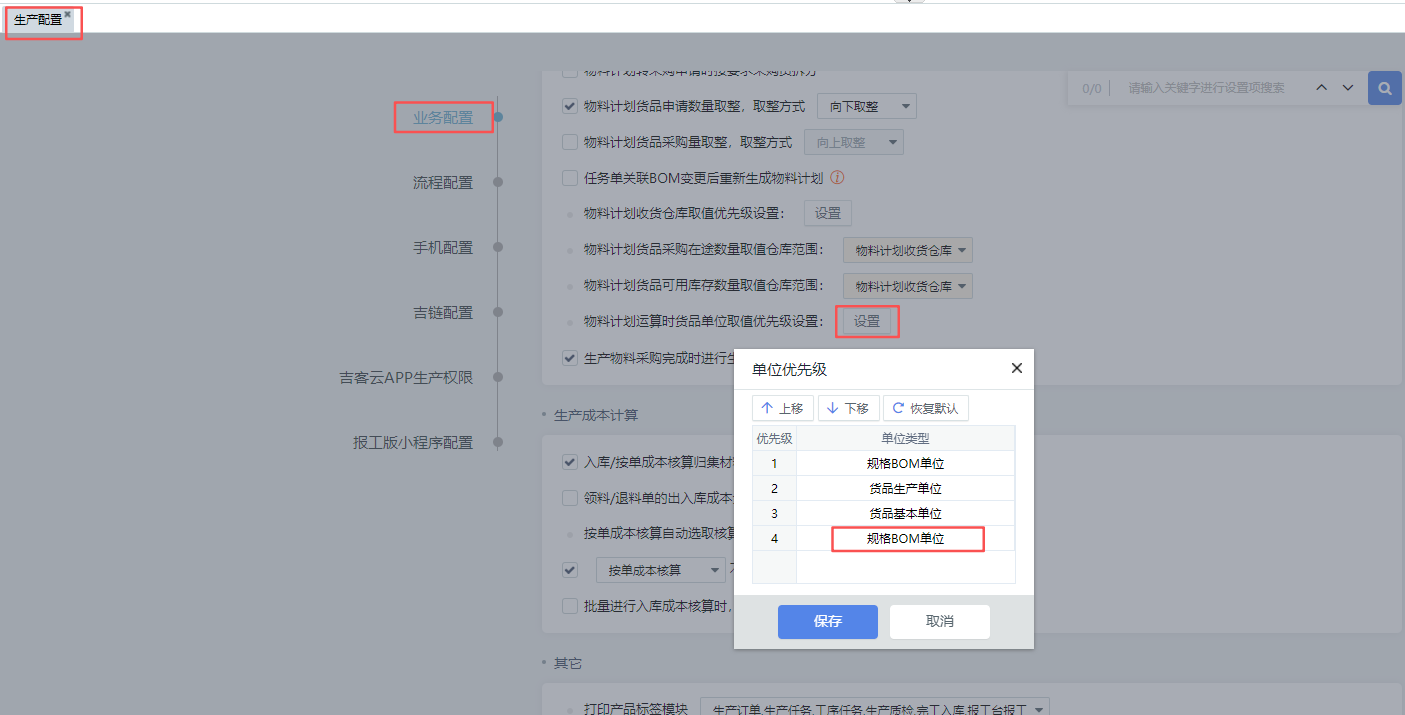Click the up arrow in search navigation

pyautogui.click(x=1322, y=88)
